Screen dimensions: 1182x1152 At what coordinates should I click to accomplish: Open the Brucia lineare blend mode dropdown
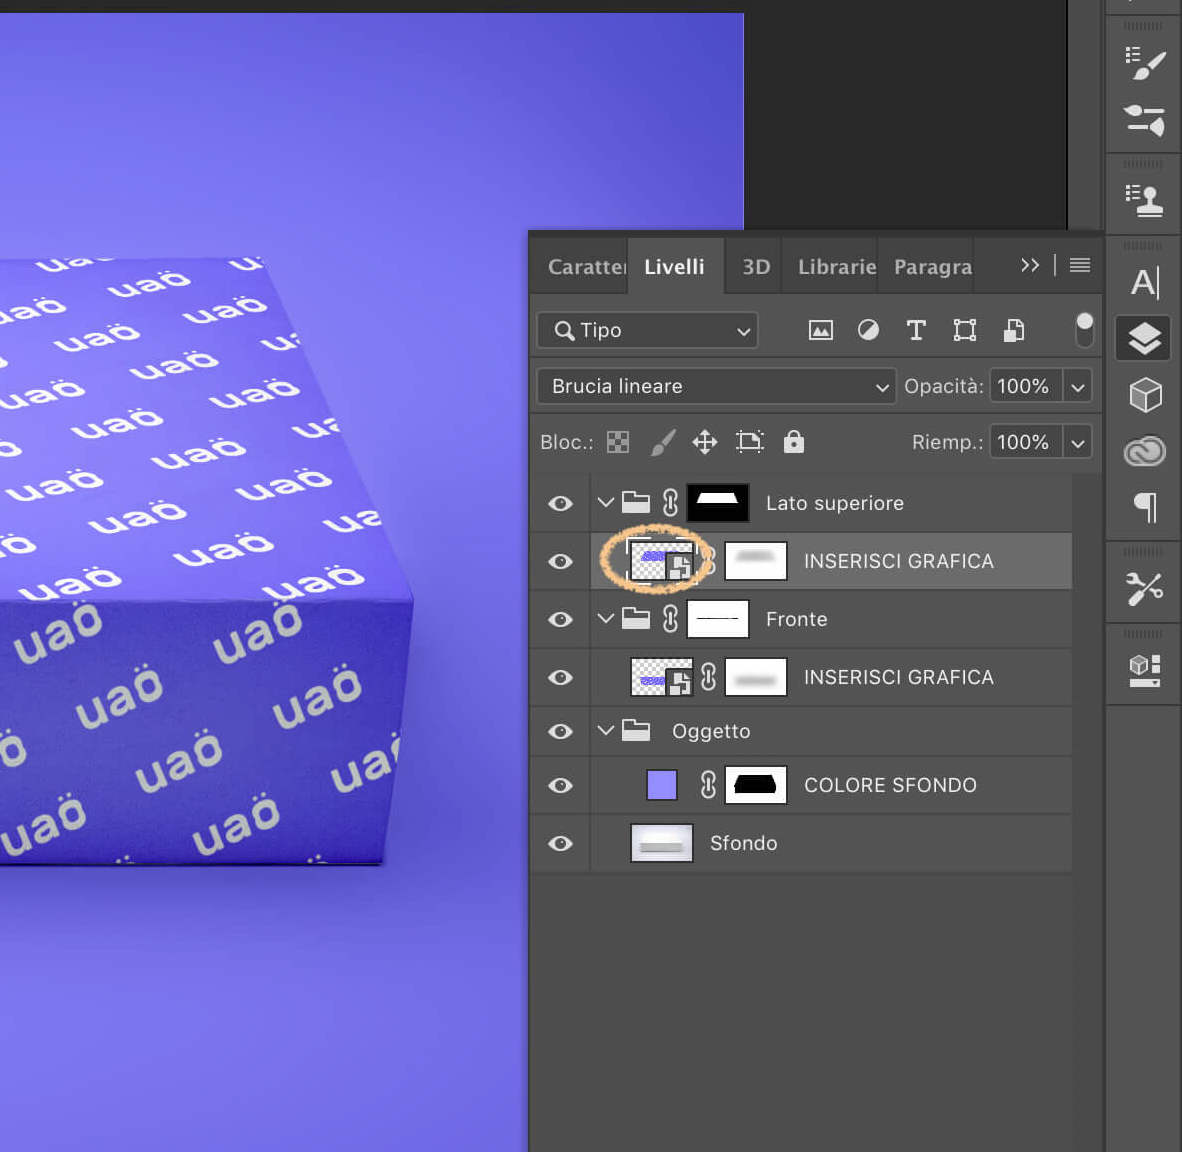[x=716, y=386]
